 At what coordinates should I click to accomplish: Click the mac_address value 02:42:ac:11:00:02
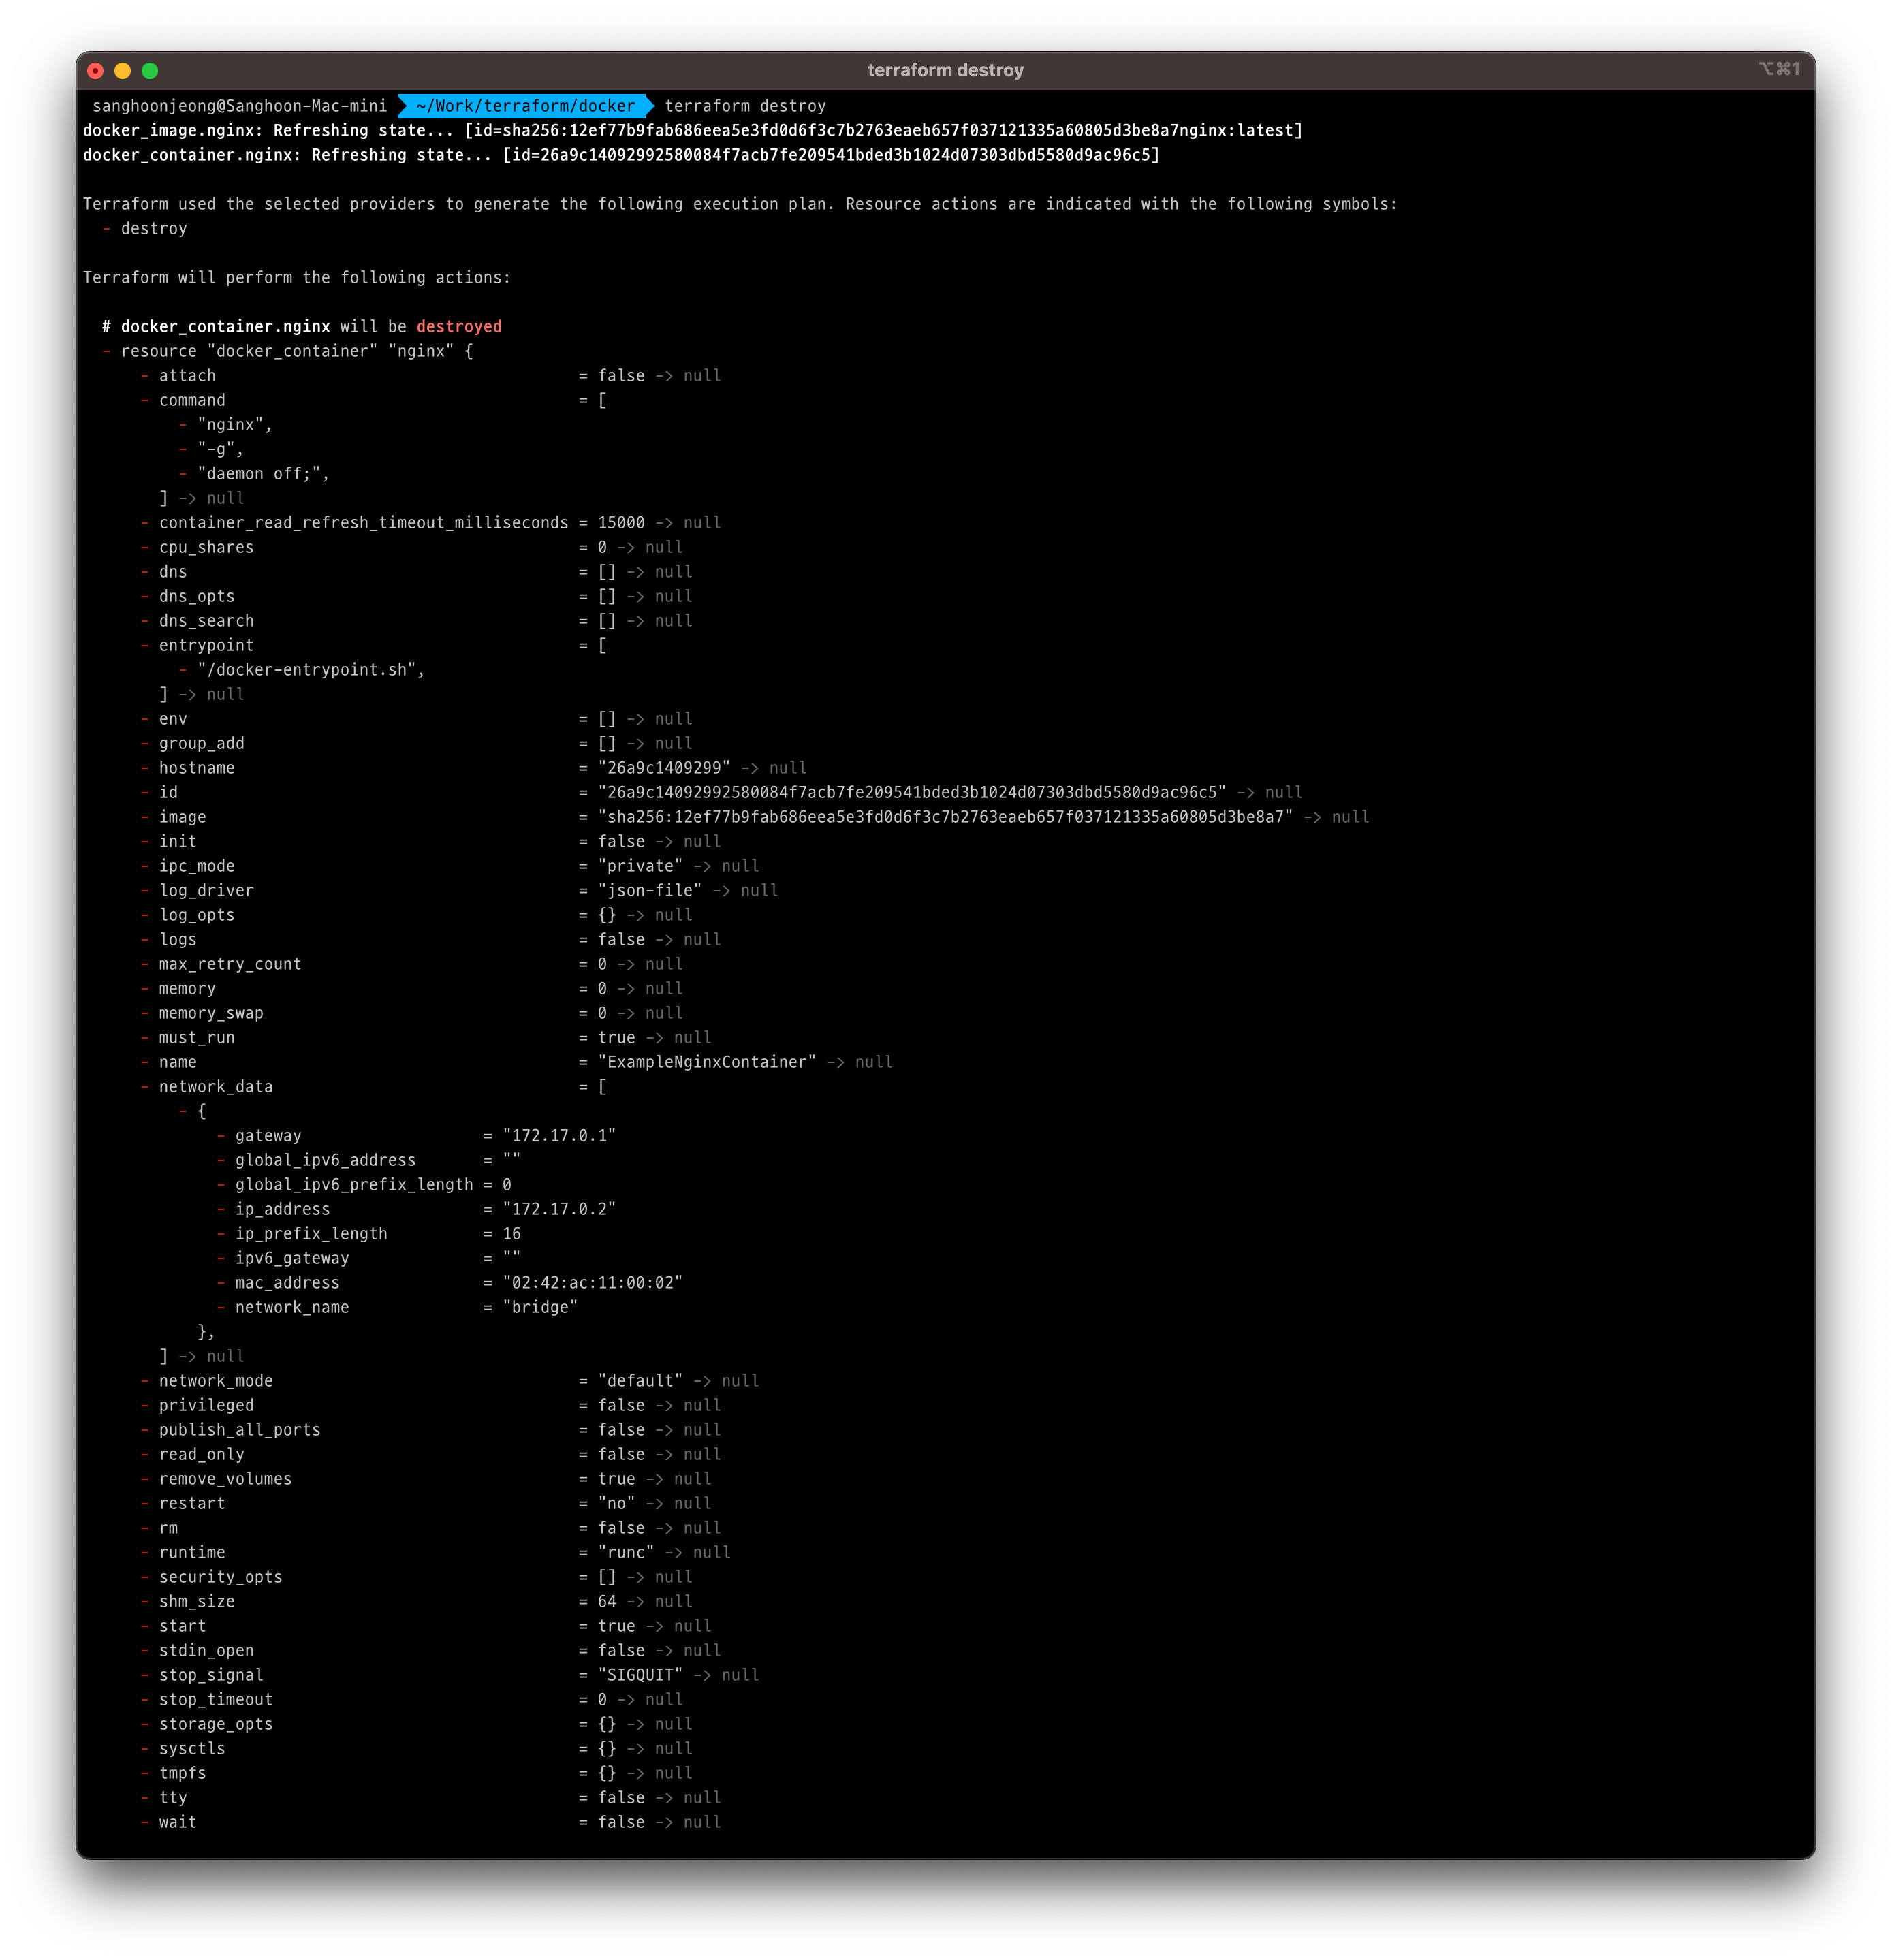coord(592,1283)
